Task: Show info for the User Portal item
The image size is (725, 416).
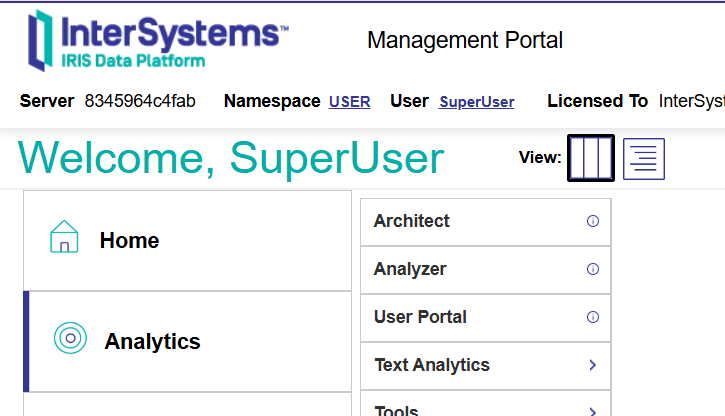Action: tap(592, 317)
